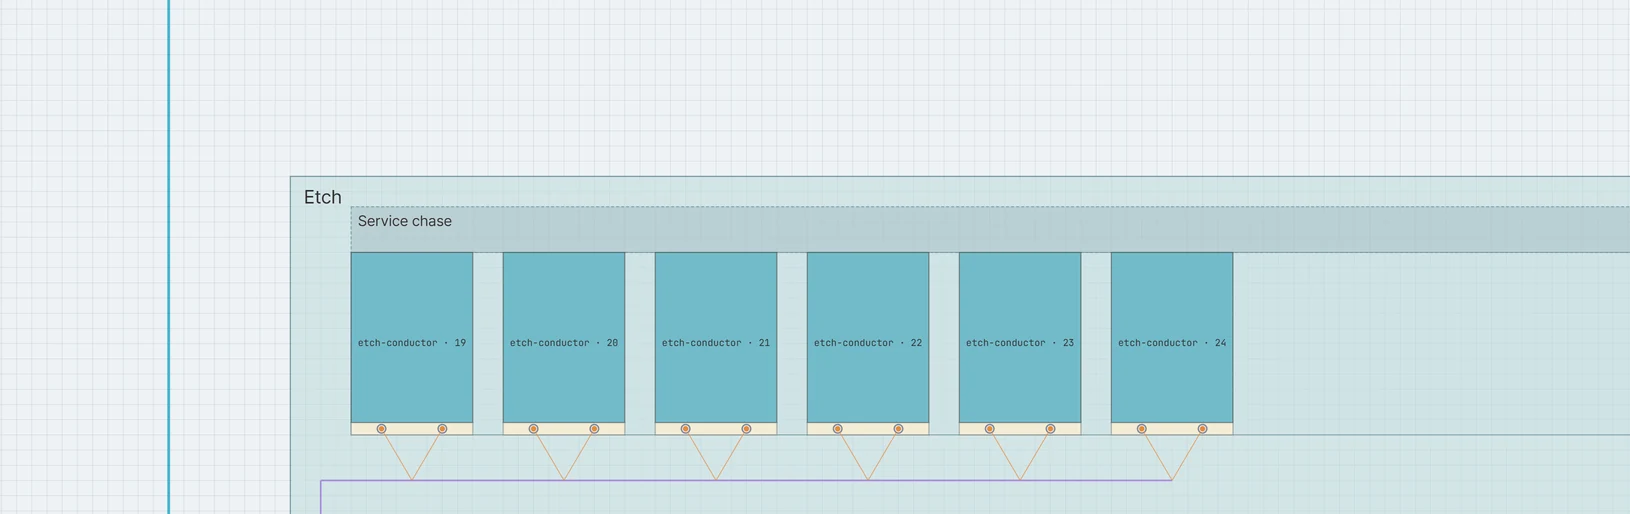This screenshot has width=1630, height=514.
Task: Select the etch-conductor · 21 block
Action: pos(716,337)
